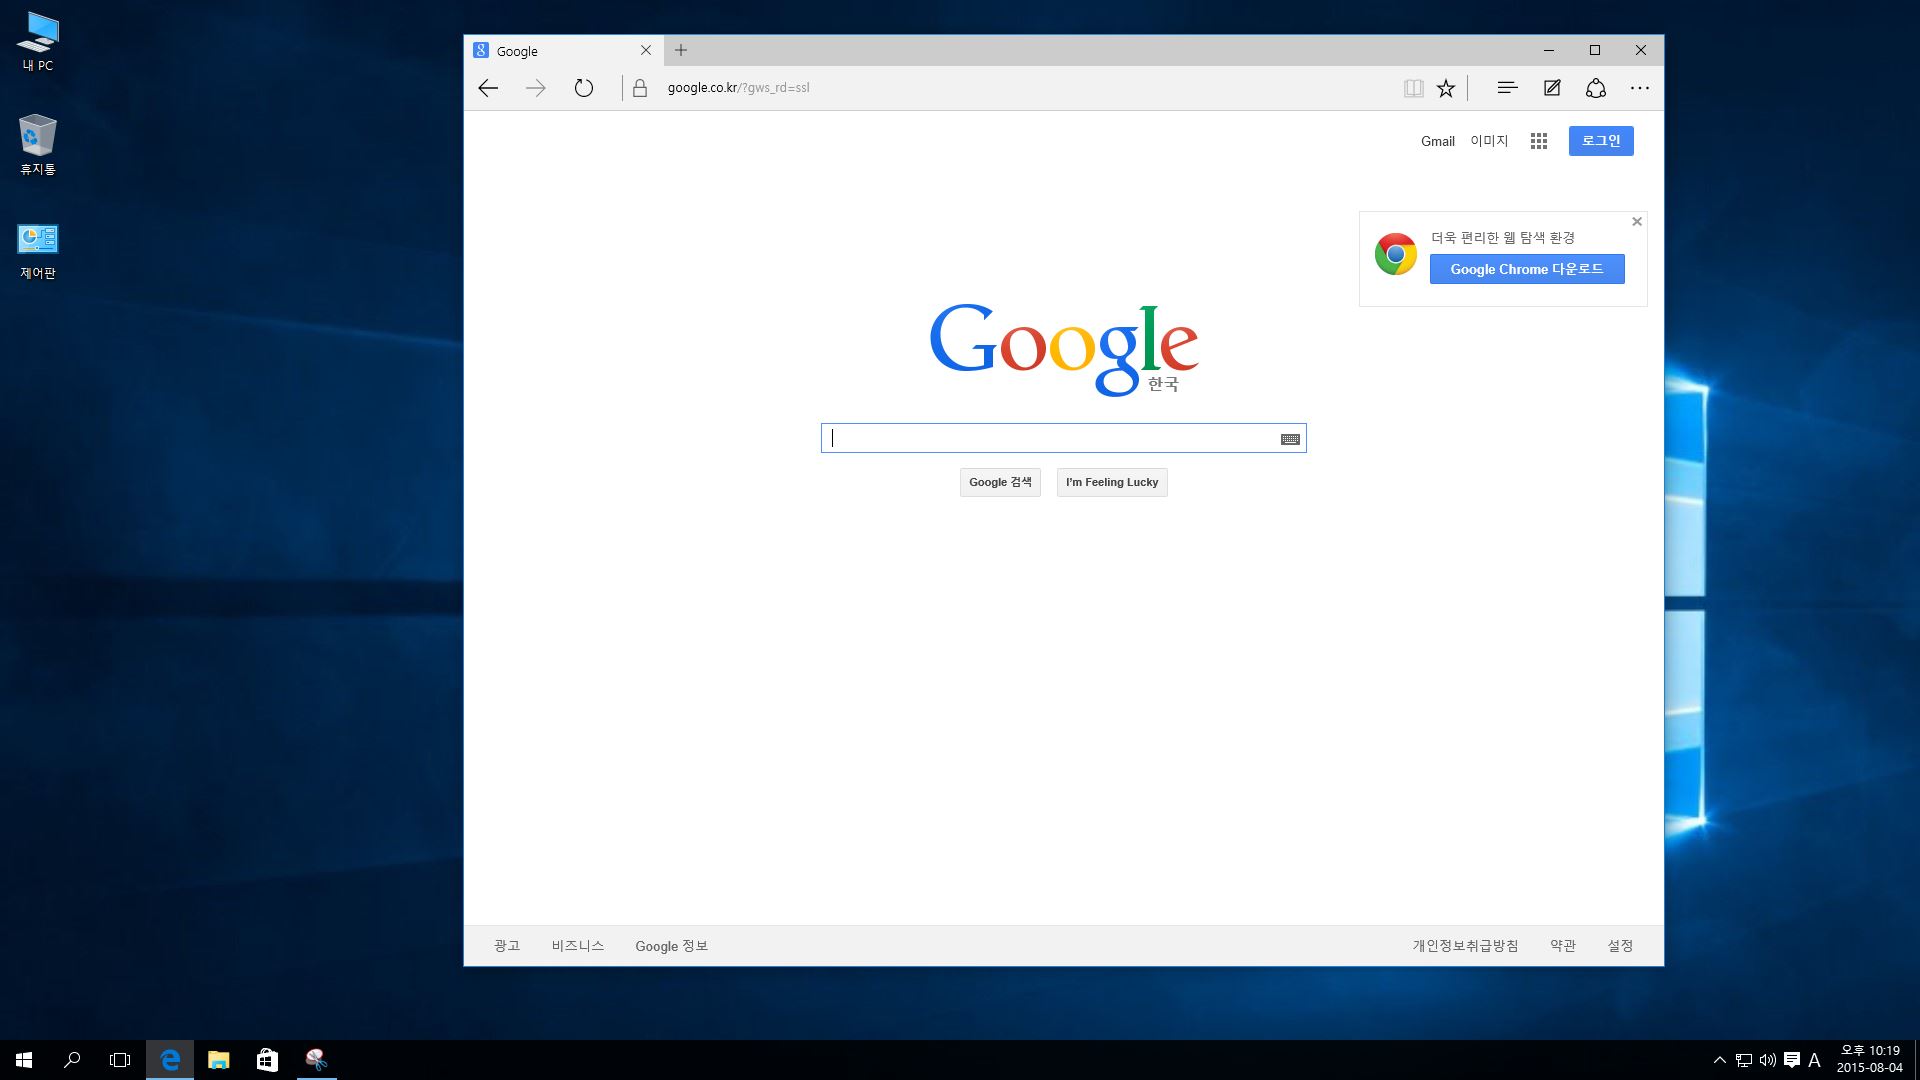Open the Edge Hub panel

[1507, 88]
